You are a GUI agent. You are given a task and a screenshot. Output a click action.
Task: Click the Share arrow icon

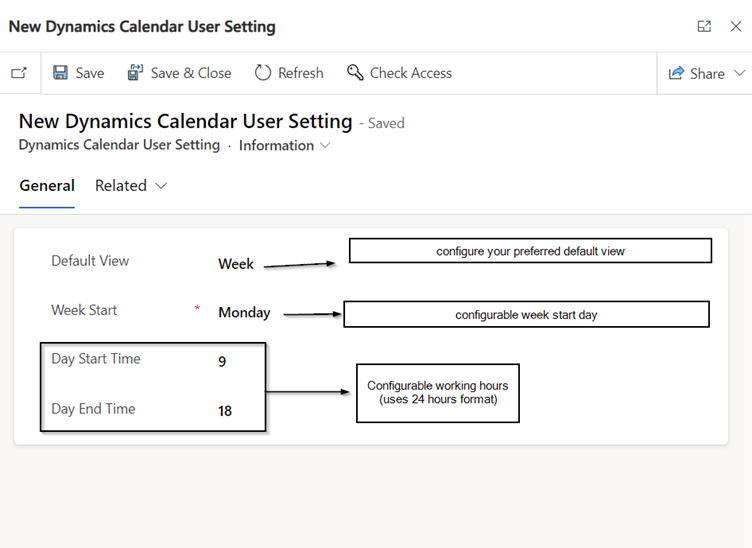pos(676,73)
